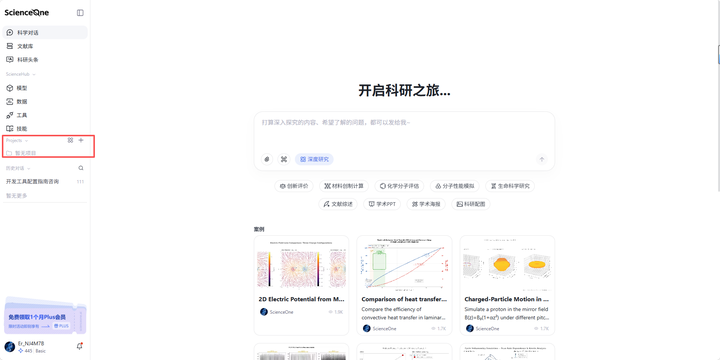Open the user avatar profile
The image size is (720, 360).
9,347
